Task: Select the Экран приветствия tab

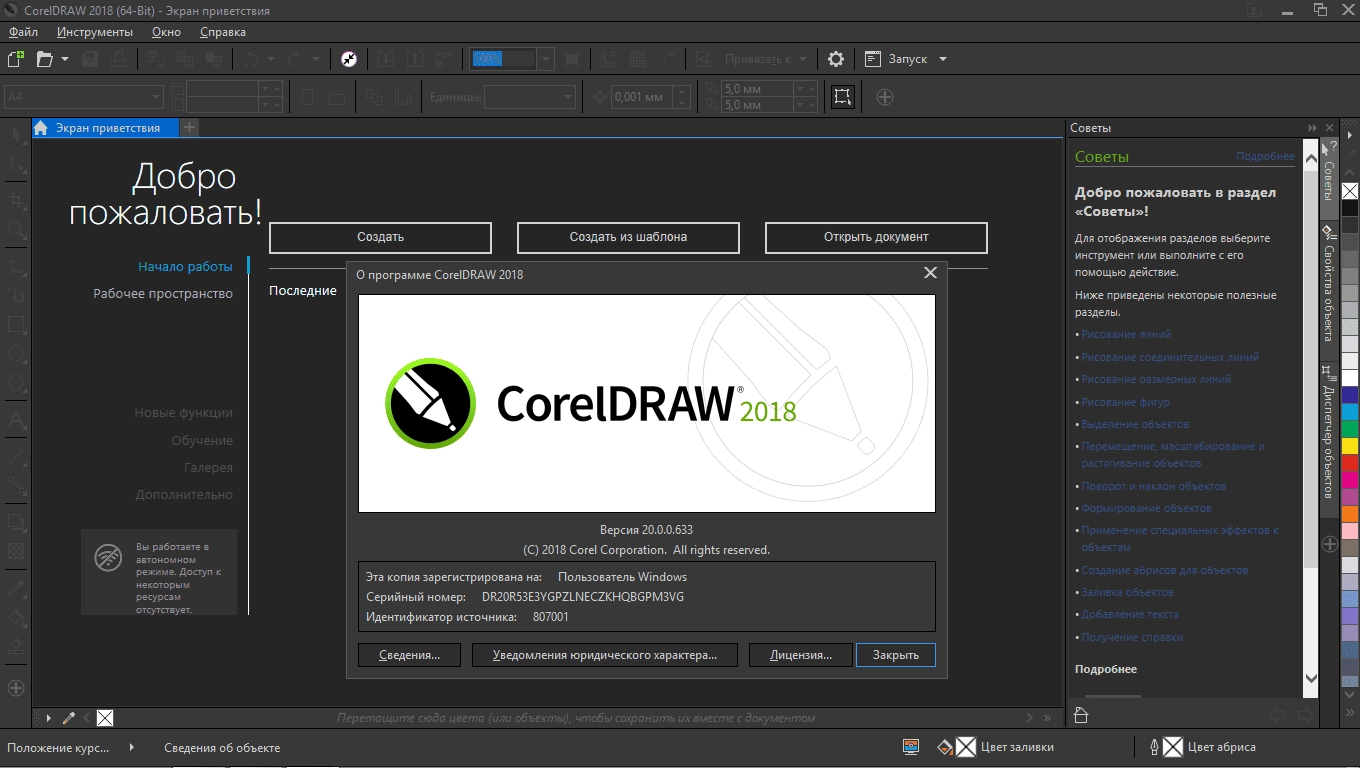Action: [106, 128]
